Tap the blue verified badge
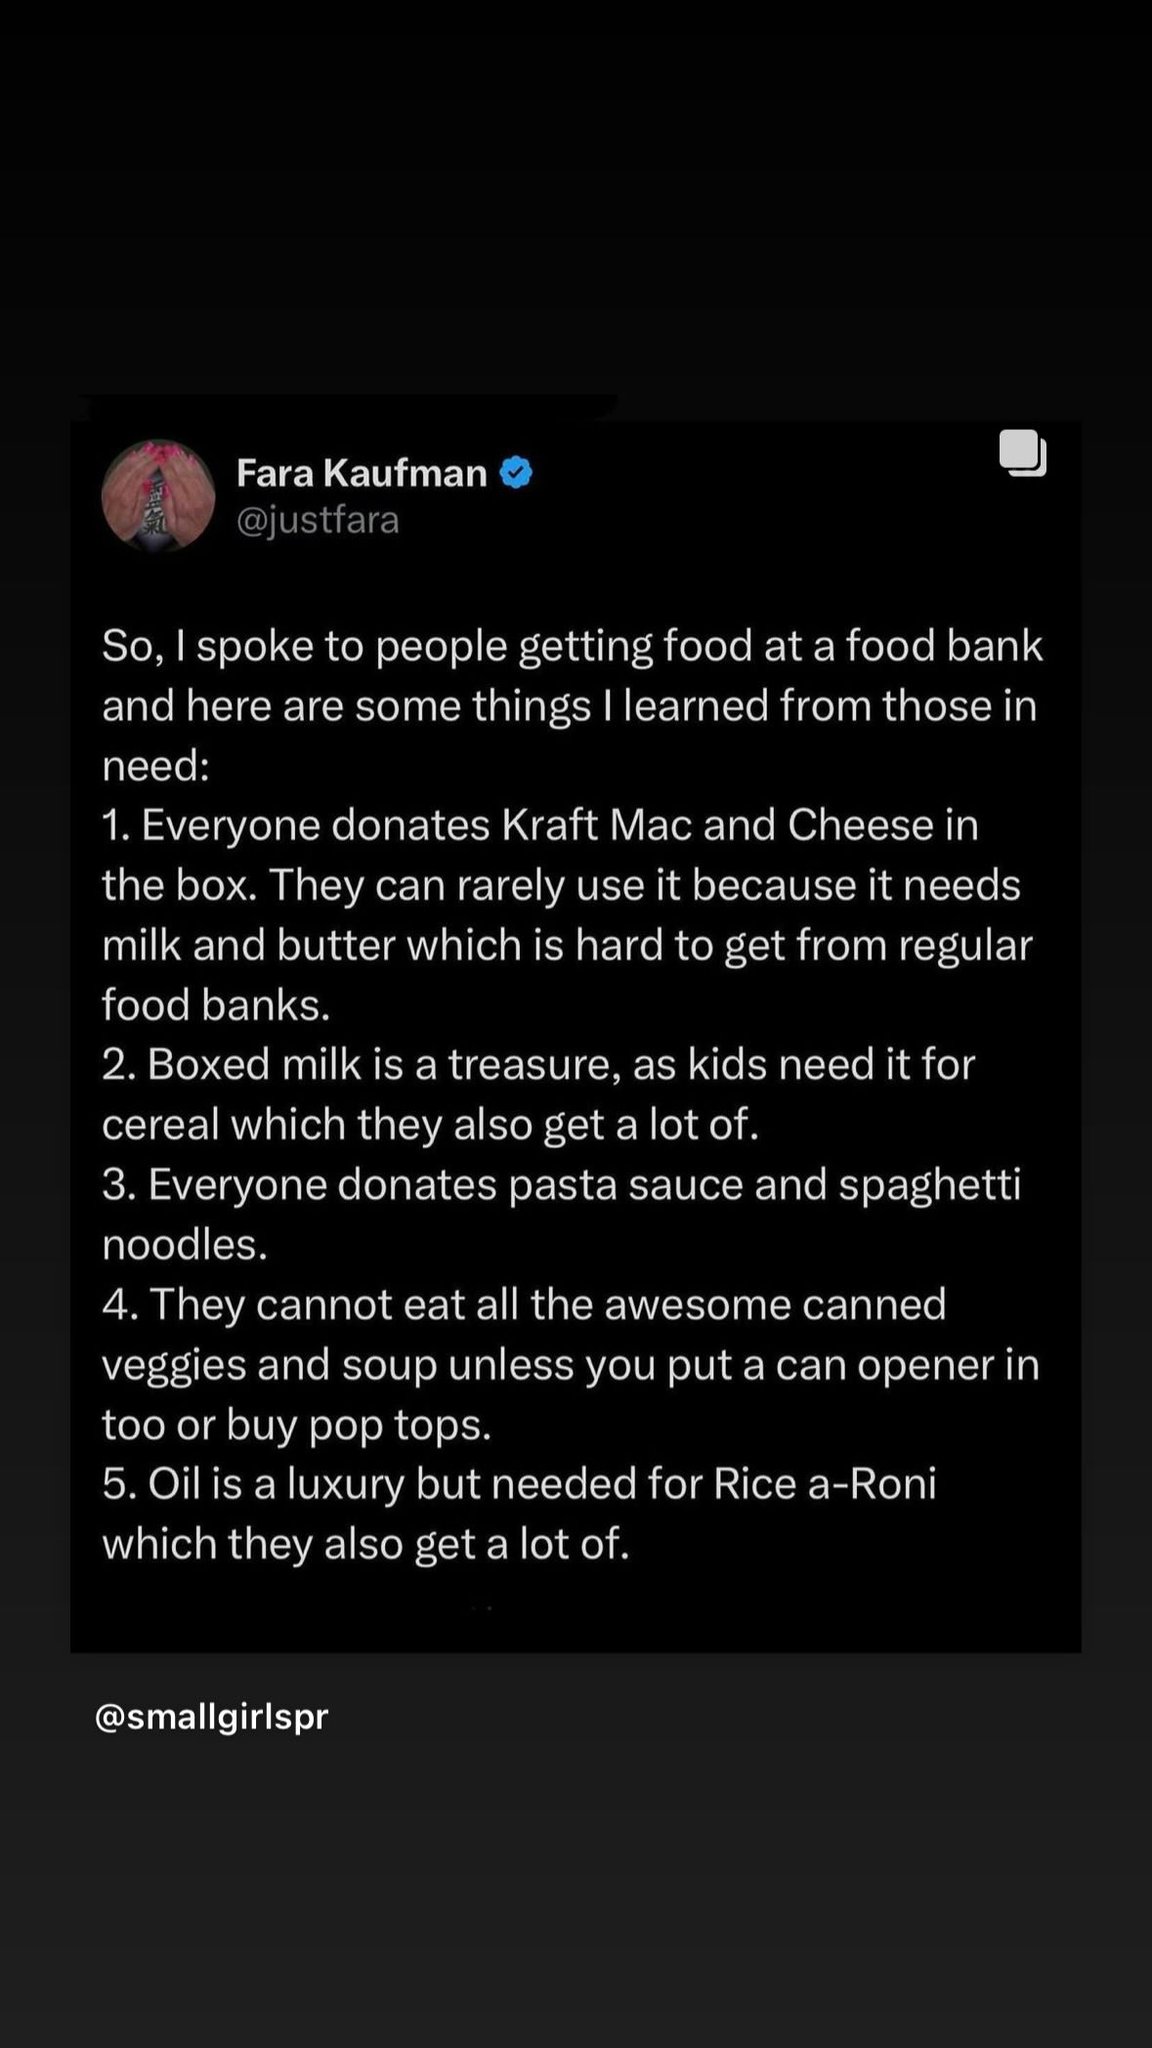Image resolution: width=1152 pixels, height=2048 pixels. click(516, 472)
